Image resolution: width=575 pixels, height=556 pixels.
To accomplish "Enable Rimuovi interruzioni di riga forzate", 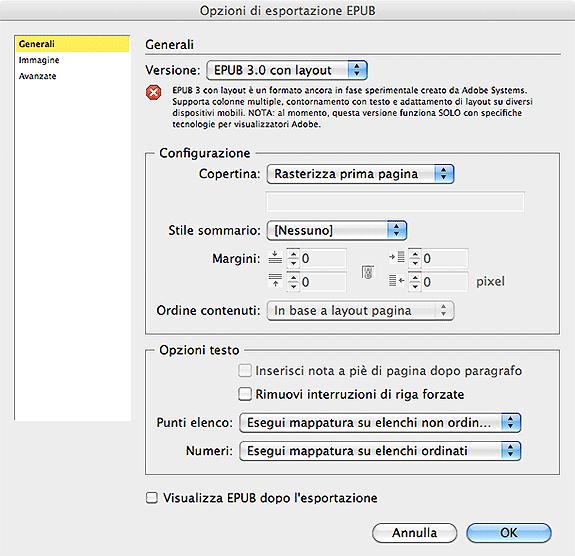I will (245, 394).
